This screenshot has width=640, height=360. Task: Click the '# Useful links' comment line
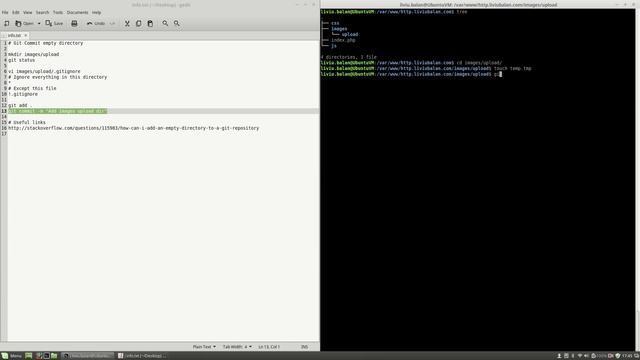[27, 122]
